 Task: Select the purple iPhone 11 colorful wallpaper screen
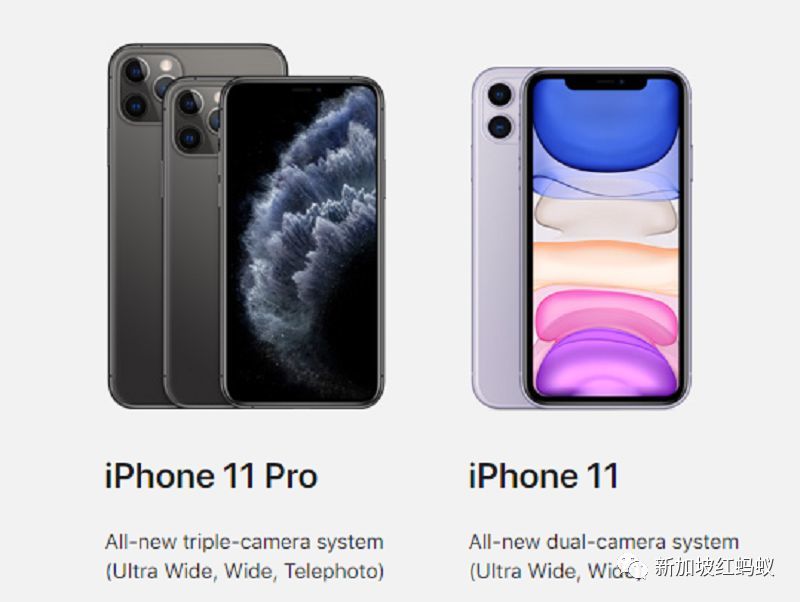coord(606,237)
